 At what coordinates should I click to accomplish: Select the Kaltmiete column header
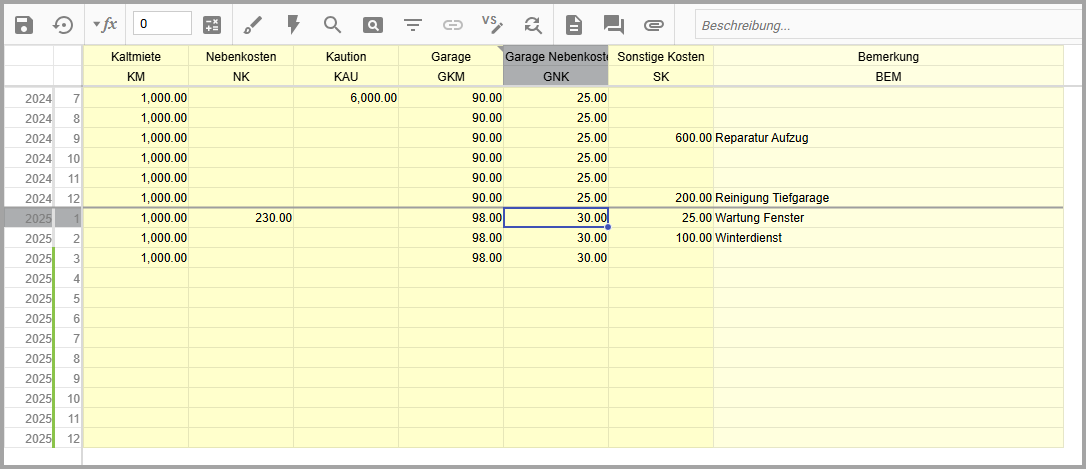click(136, 57)
